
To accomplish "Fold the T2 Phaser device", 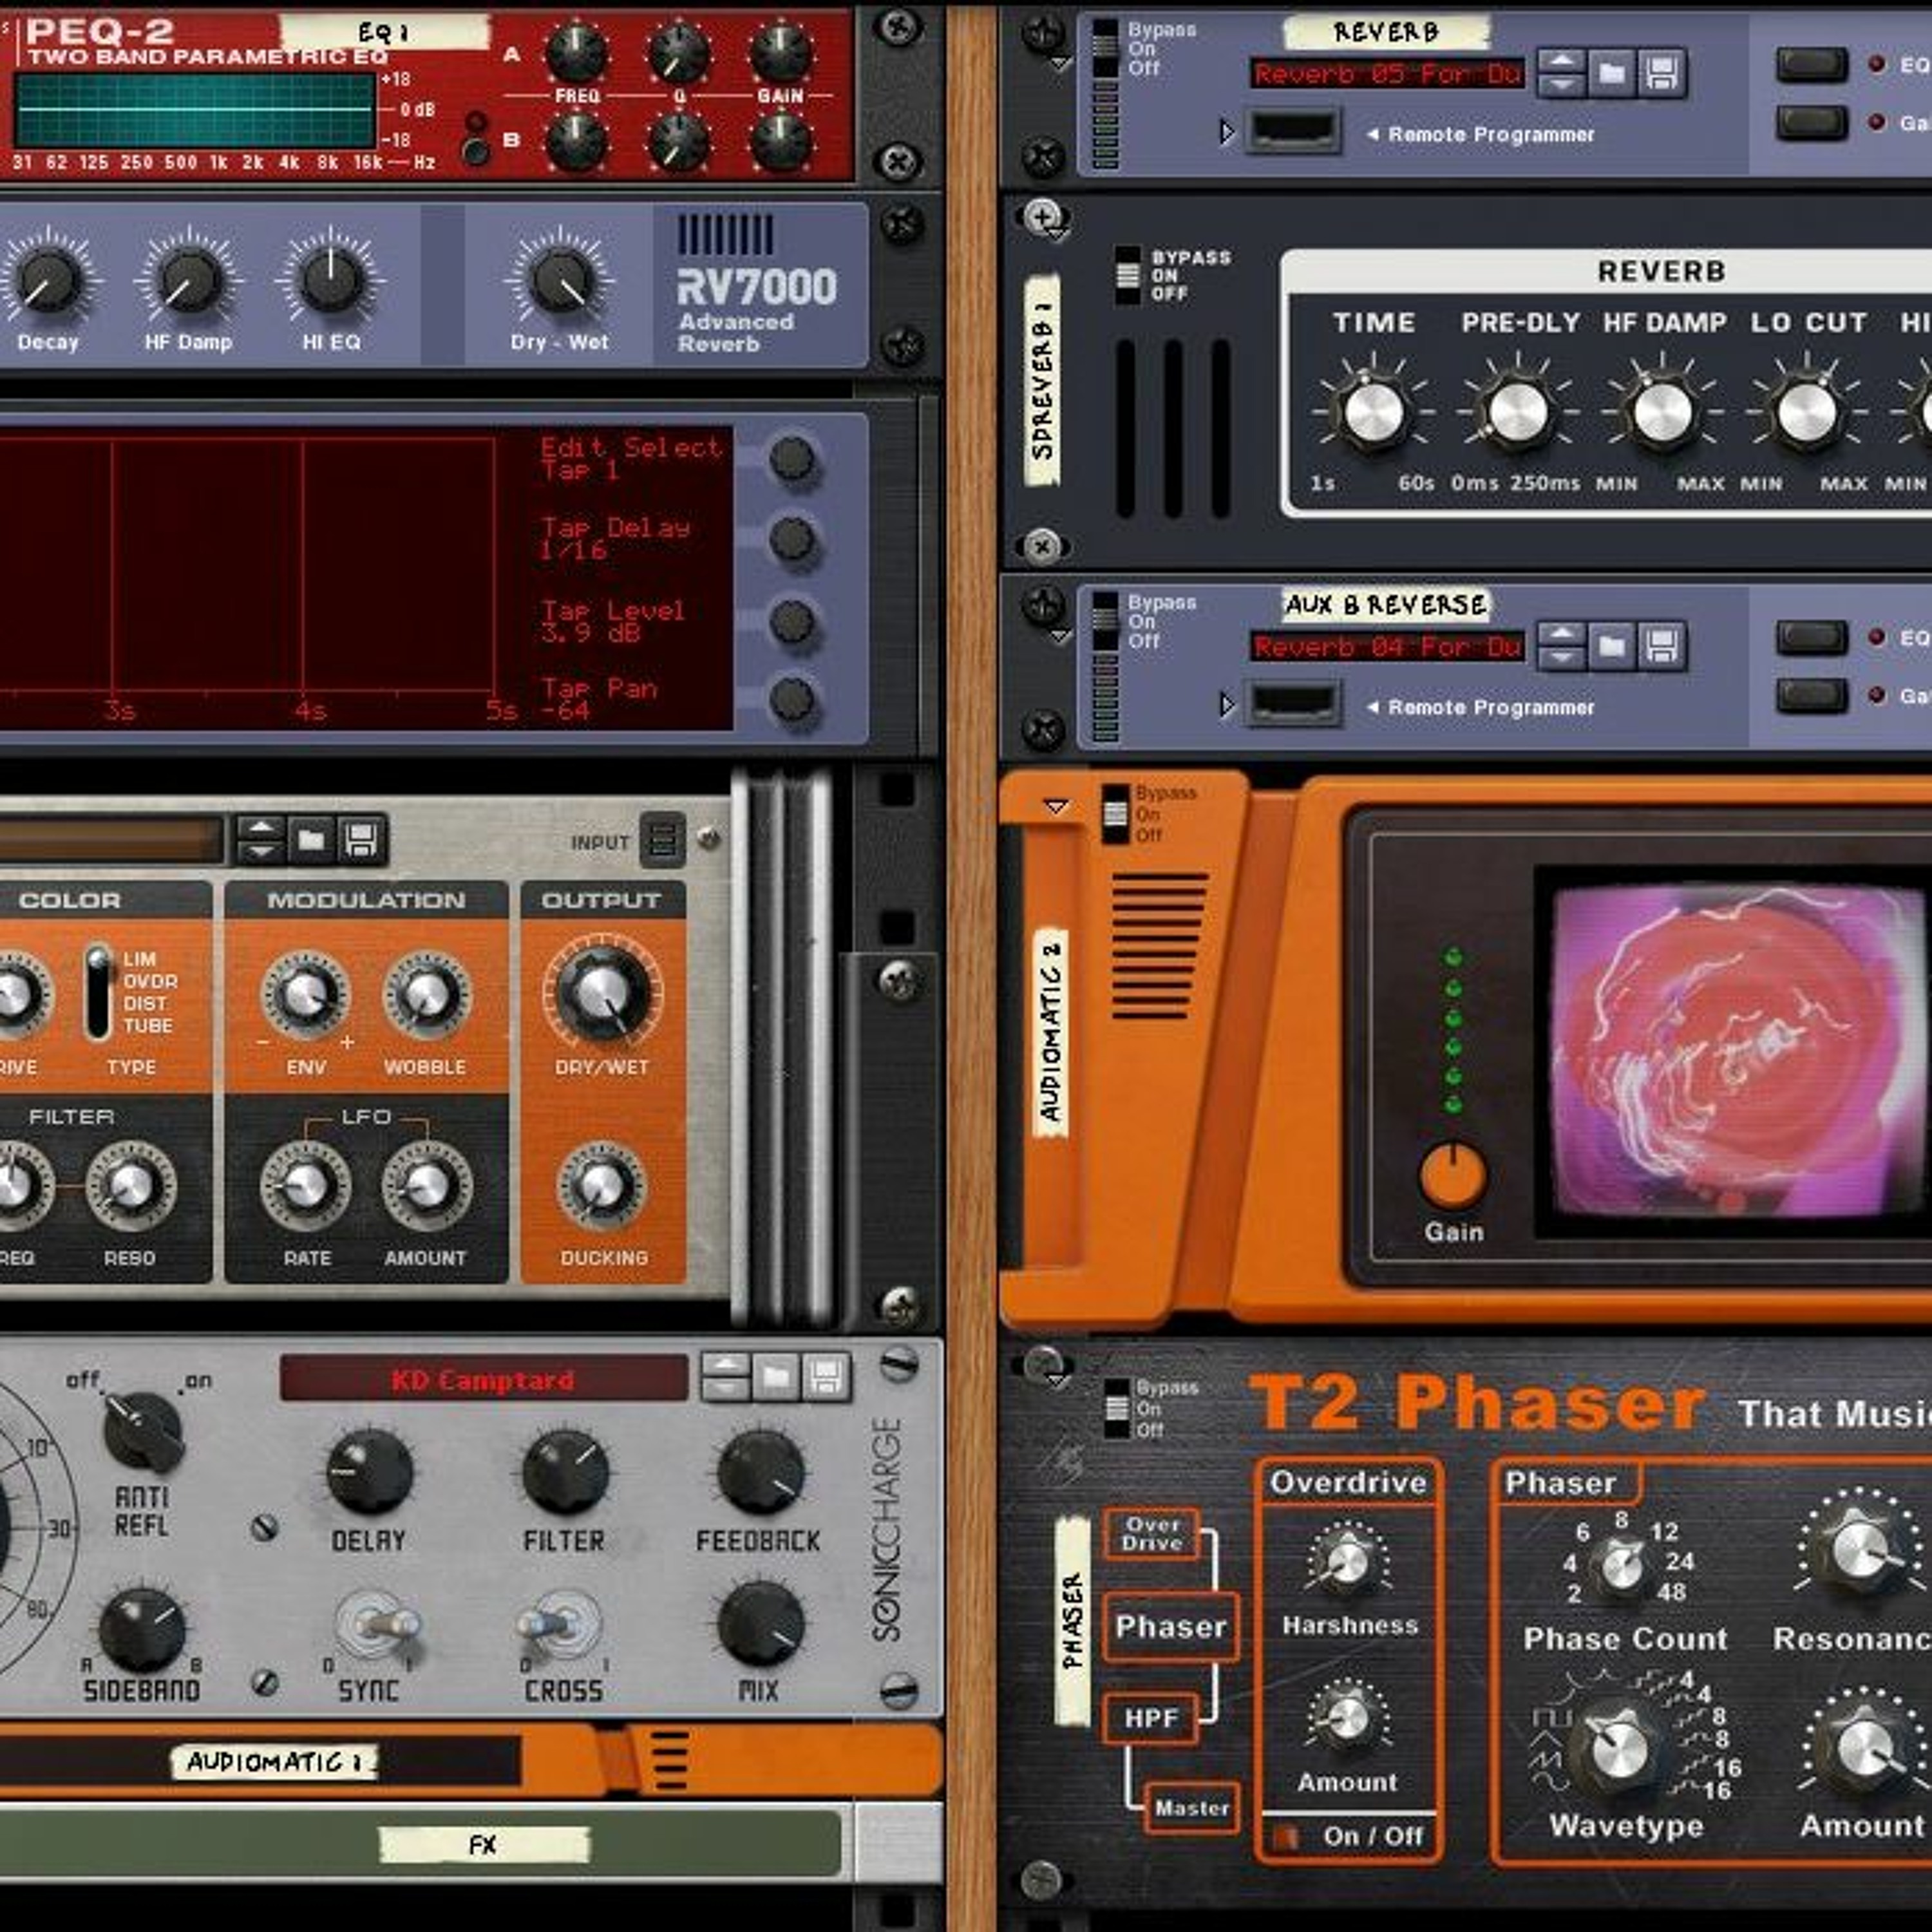I will pos(1057,1380).
